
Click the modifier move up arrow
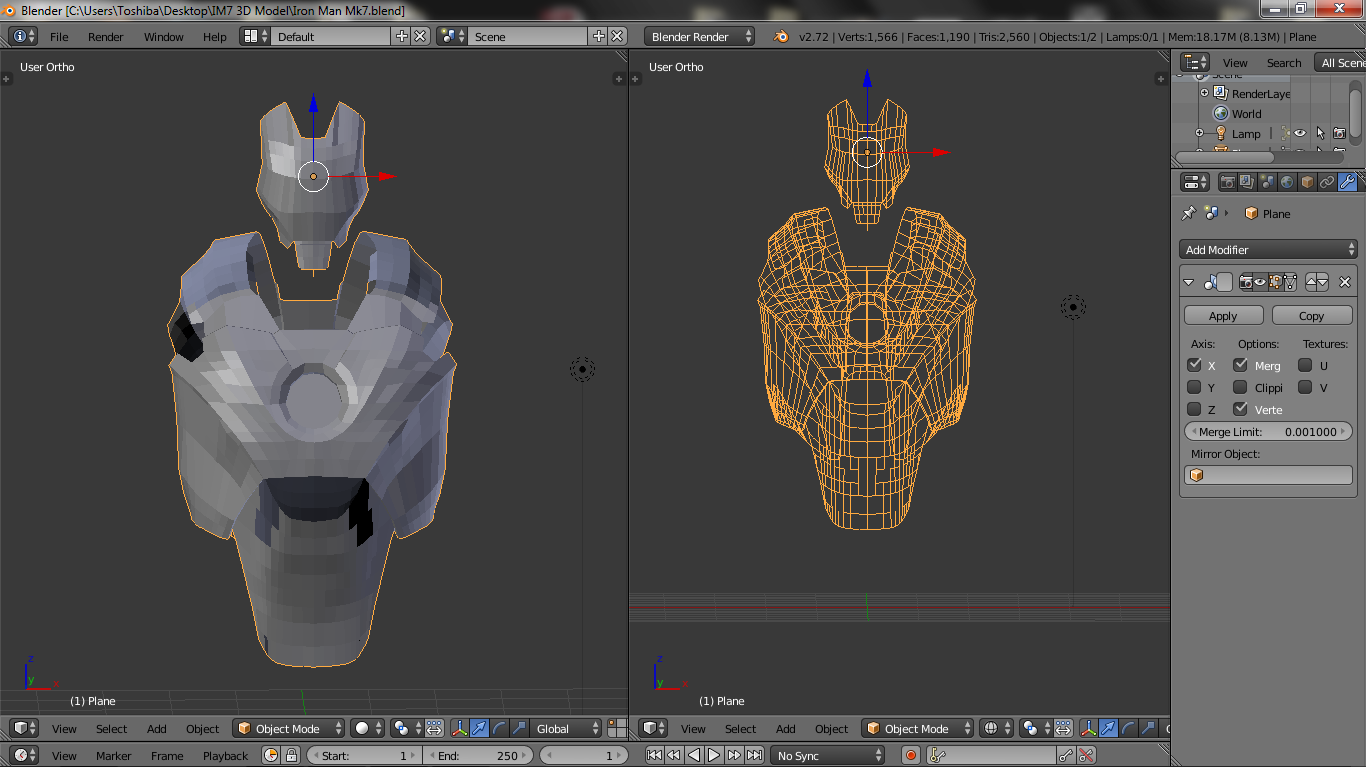[x=1311, y=282]
